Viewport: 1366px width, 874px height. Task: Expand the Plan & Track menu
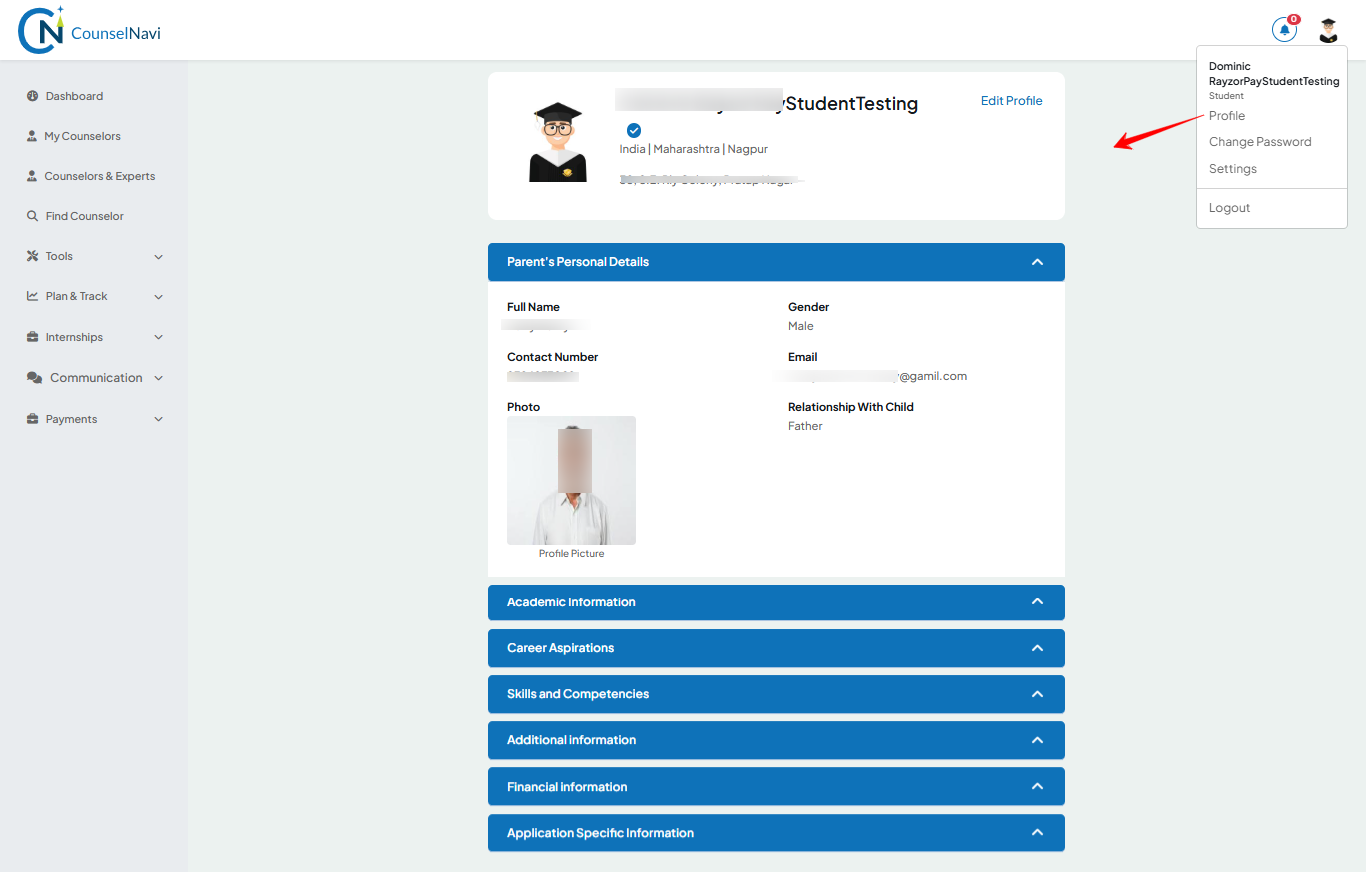77,296
